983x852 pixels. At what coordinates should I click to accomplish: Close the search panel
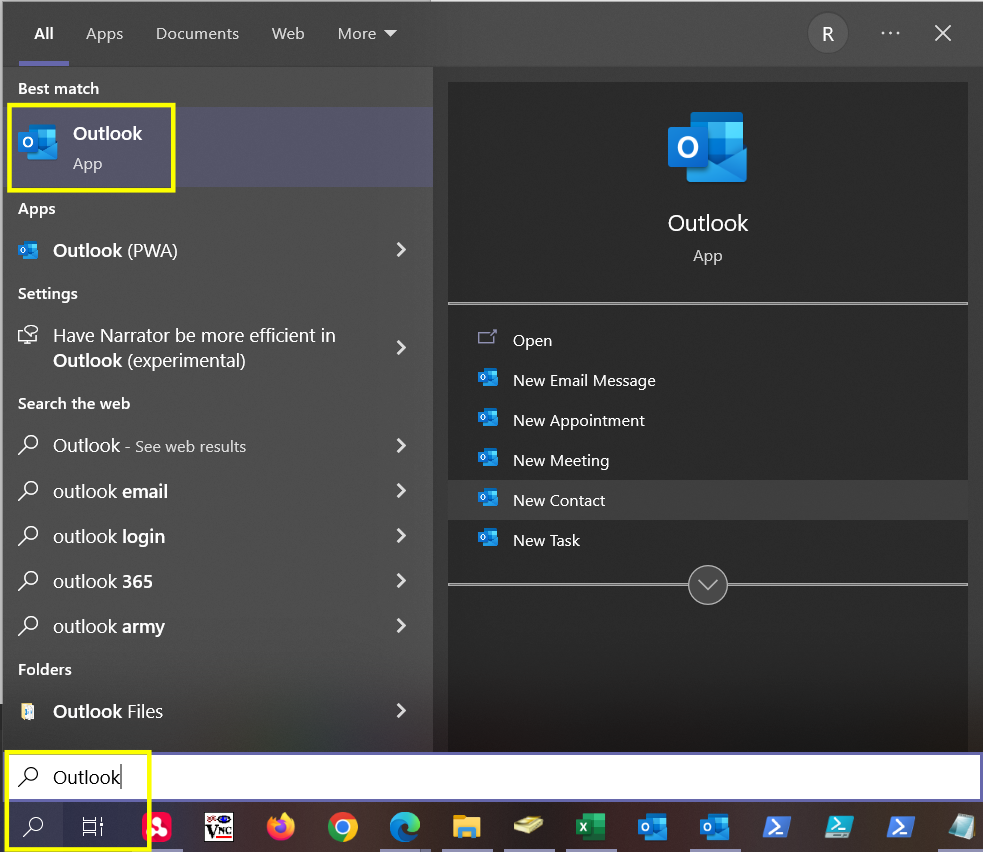[943, 33]
